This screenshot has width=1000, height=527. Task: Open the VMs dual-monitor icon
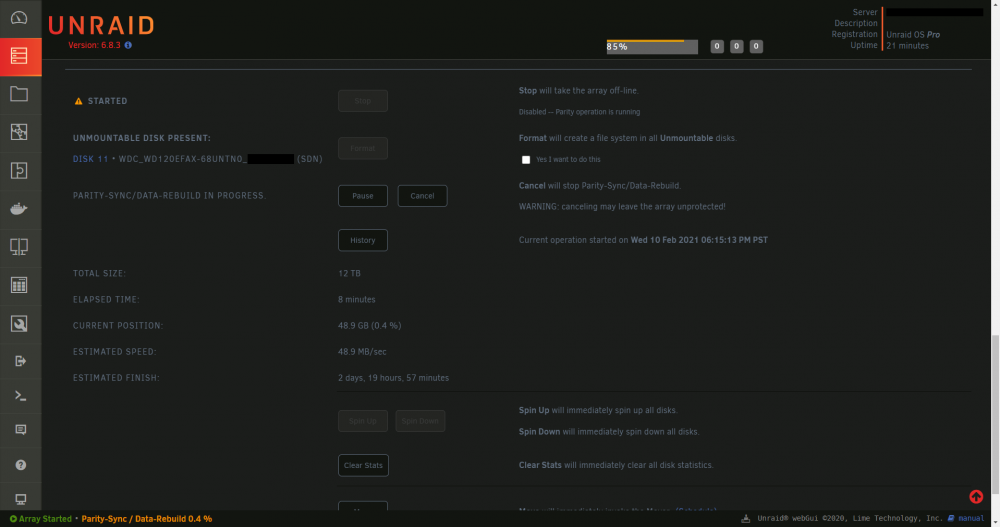tap(19, 247)
